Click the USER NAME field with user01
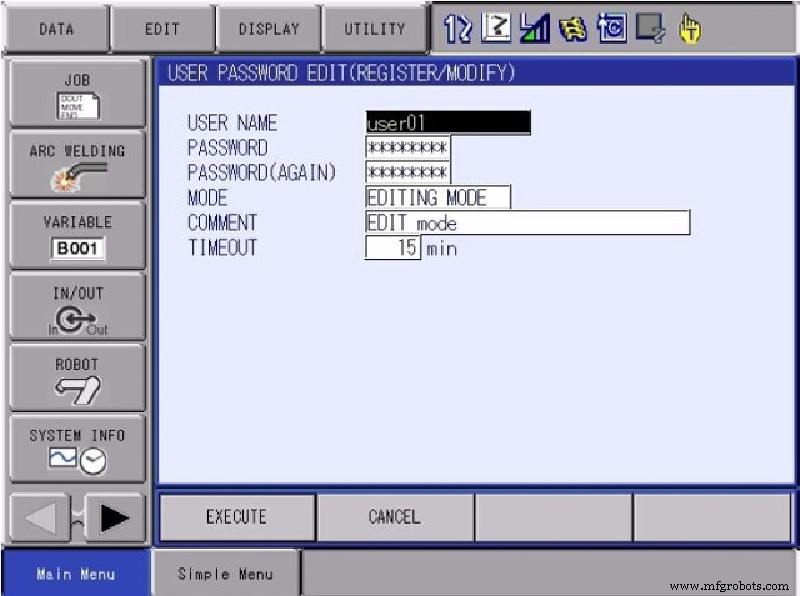The image size is (800, 596). coord(447,123)
